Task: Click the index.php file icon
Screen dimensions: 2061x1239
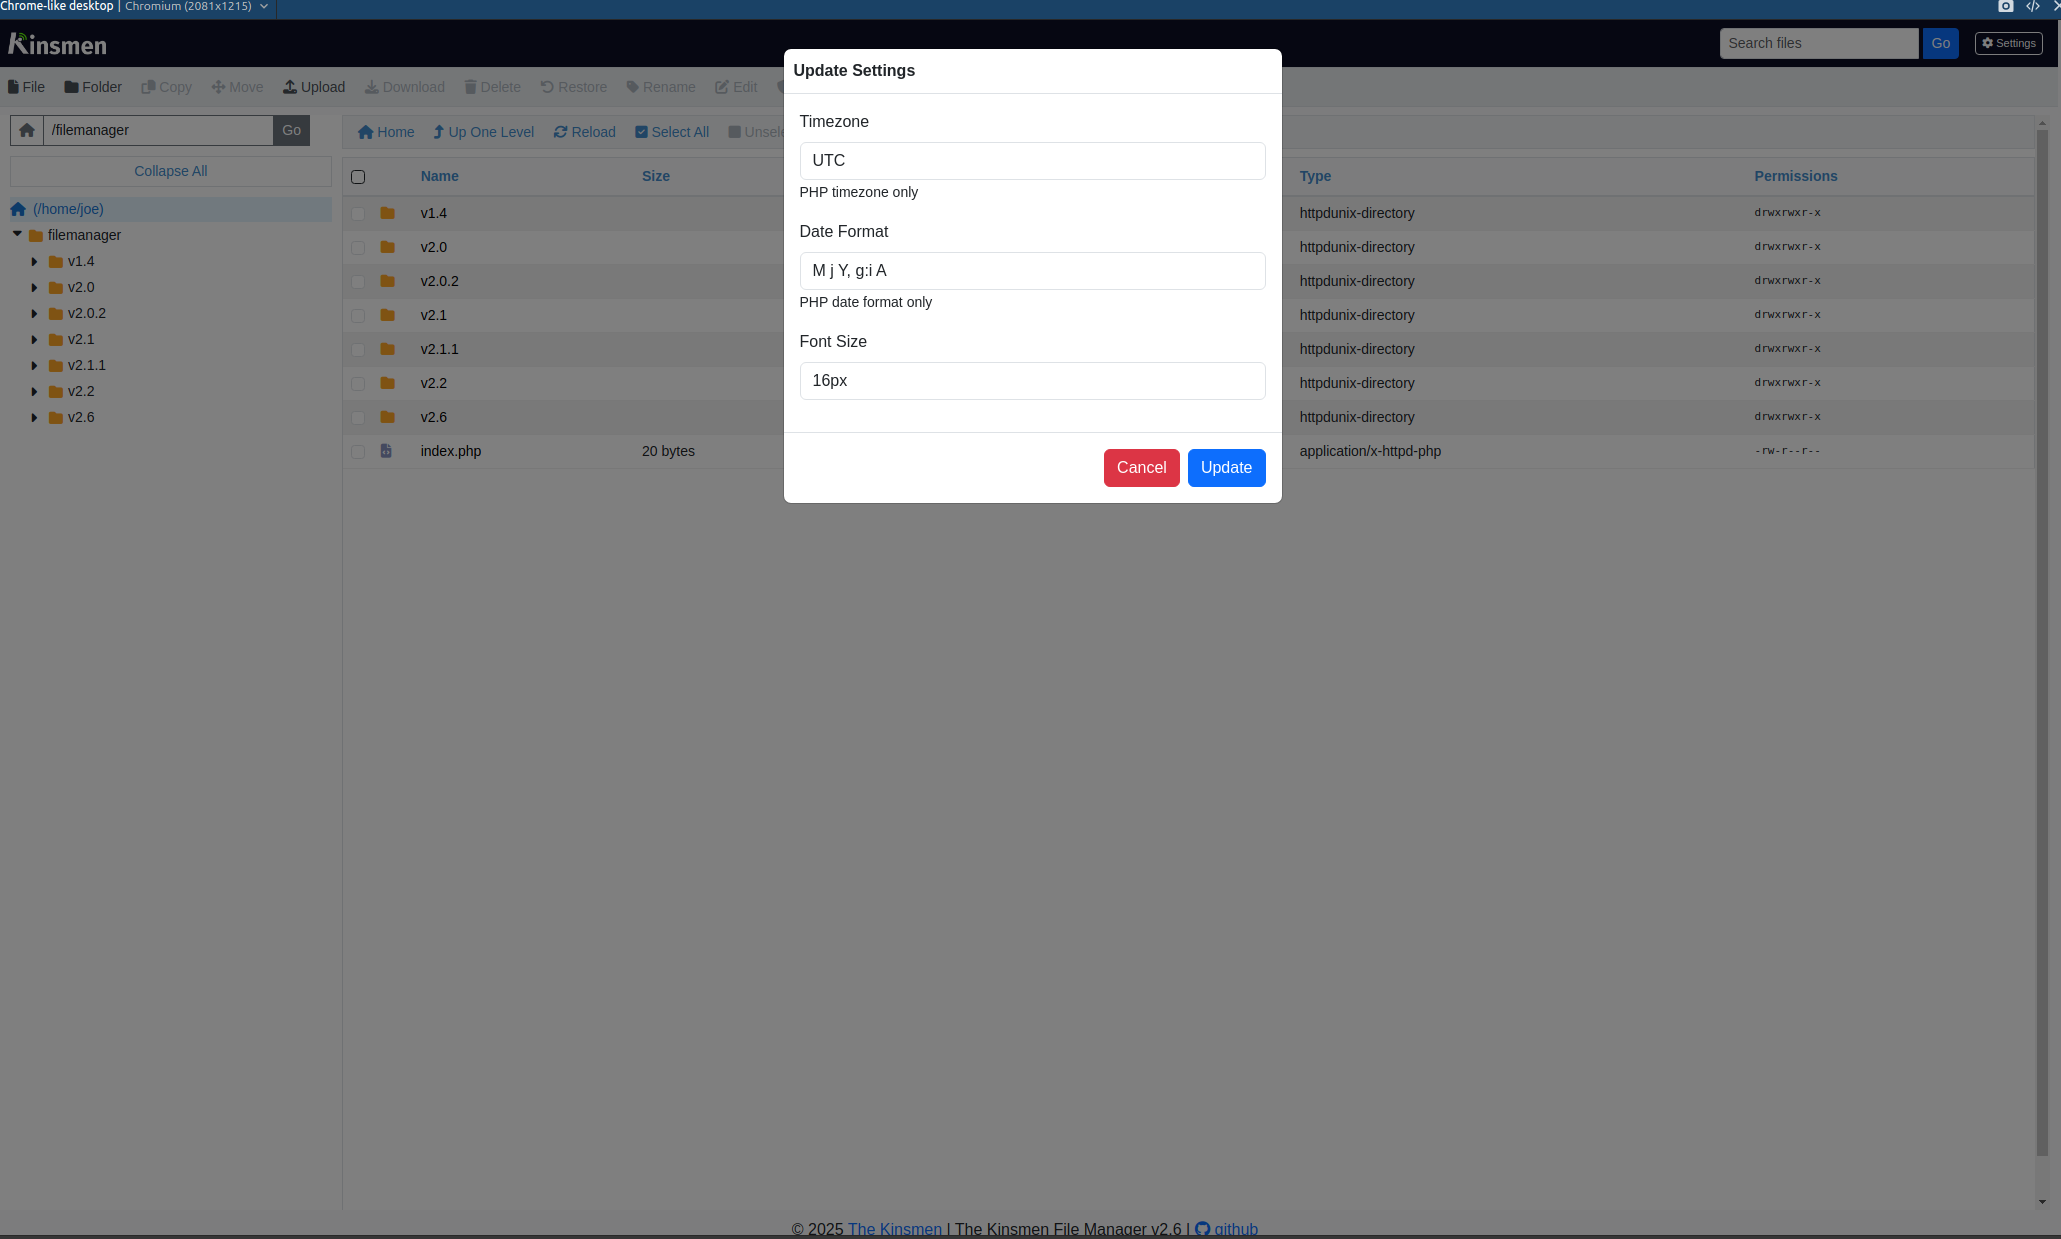Action: [386, 451]
